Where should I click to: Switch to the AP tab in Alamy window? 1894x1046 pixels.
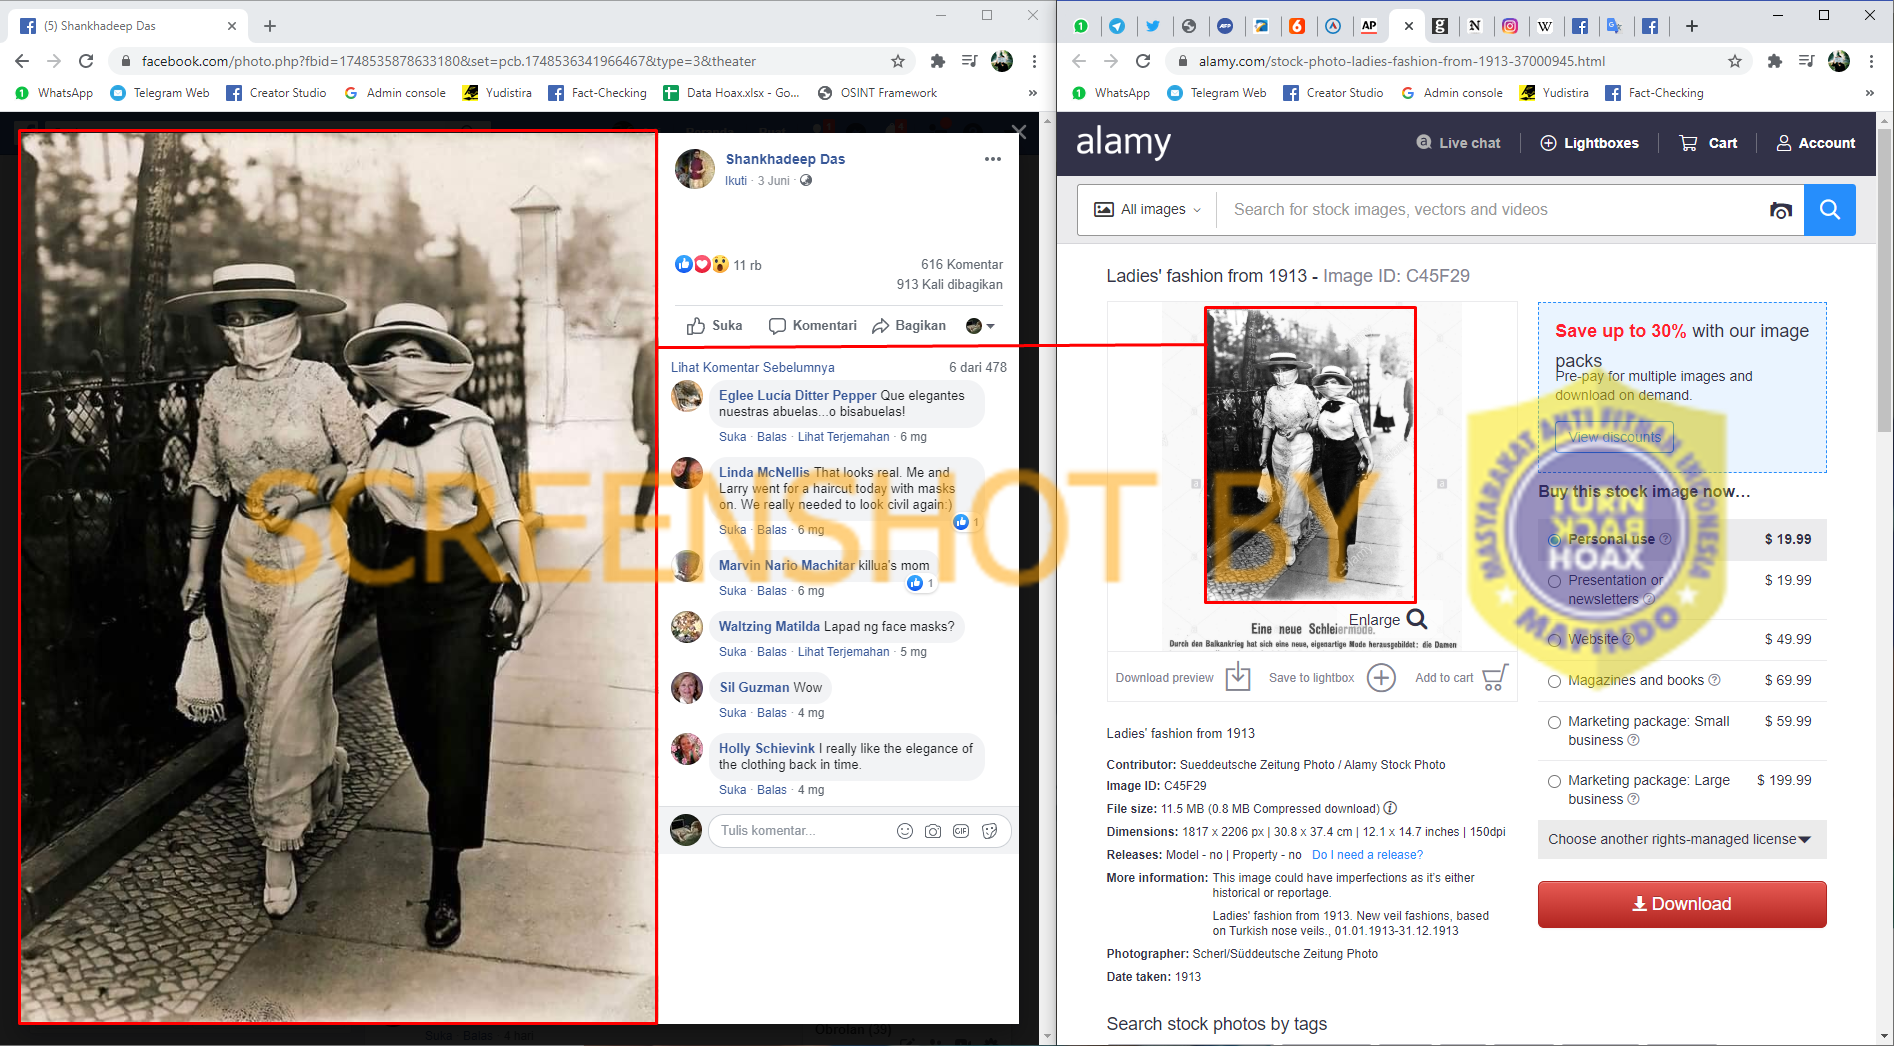coord(1369,26)
